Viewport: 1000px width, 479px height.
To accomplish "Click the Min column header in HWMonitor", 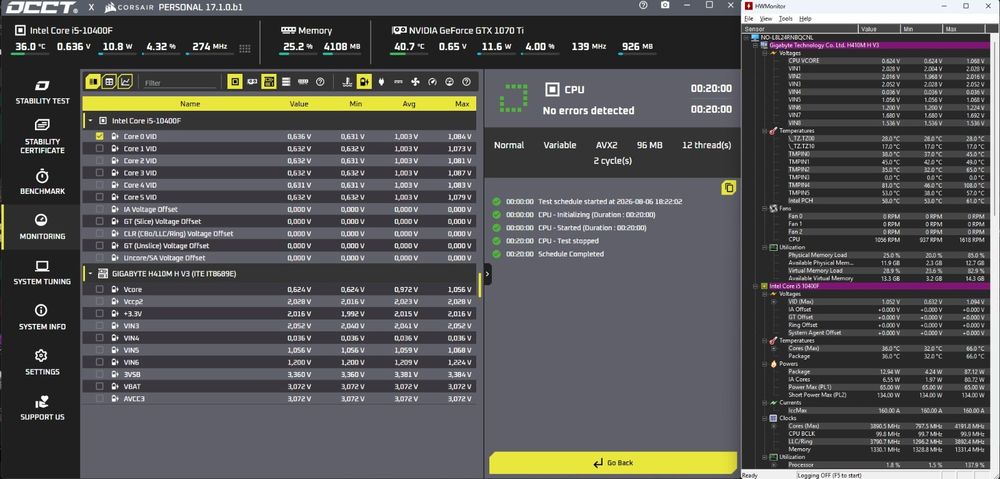I will point(922,29).
